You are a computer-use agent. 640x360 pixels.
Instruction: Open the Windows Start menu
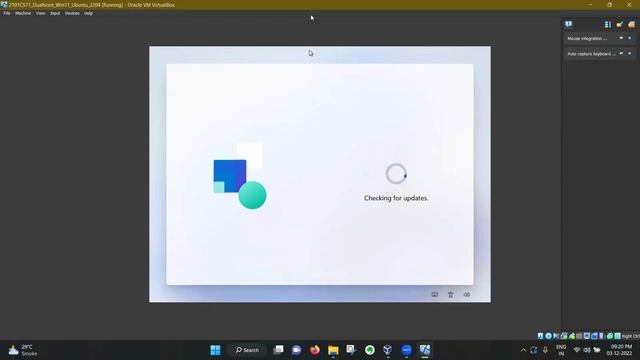(215, 350)
